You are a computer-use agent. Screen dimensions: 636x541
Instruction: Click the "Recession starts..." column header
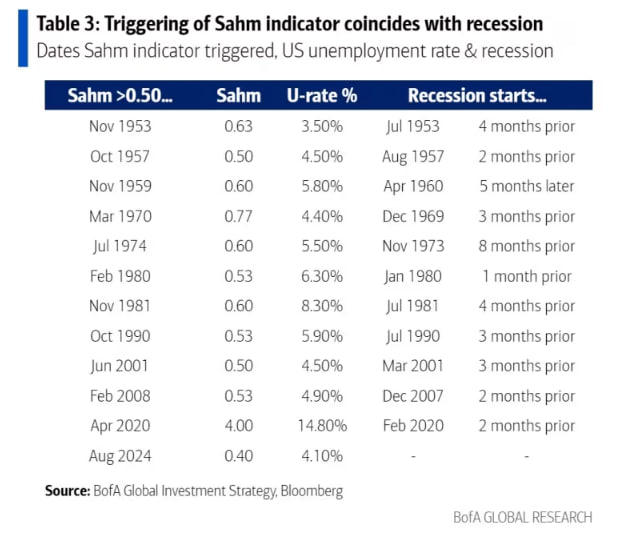pyautogui.click(x=477, y=96)
